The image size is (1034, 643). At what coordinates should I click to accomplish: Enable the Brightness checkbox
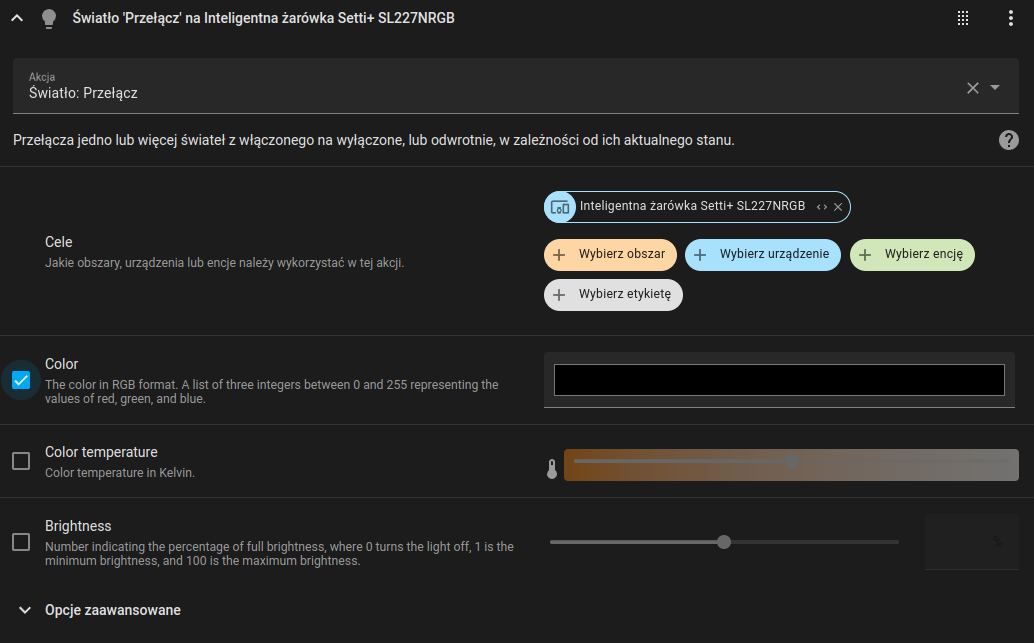pyautogui.click(x=21, y=542)
